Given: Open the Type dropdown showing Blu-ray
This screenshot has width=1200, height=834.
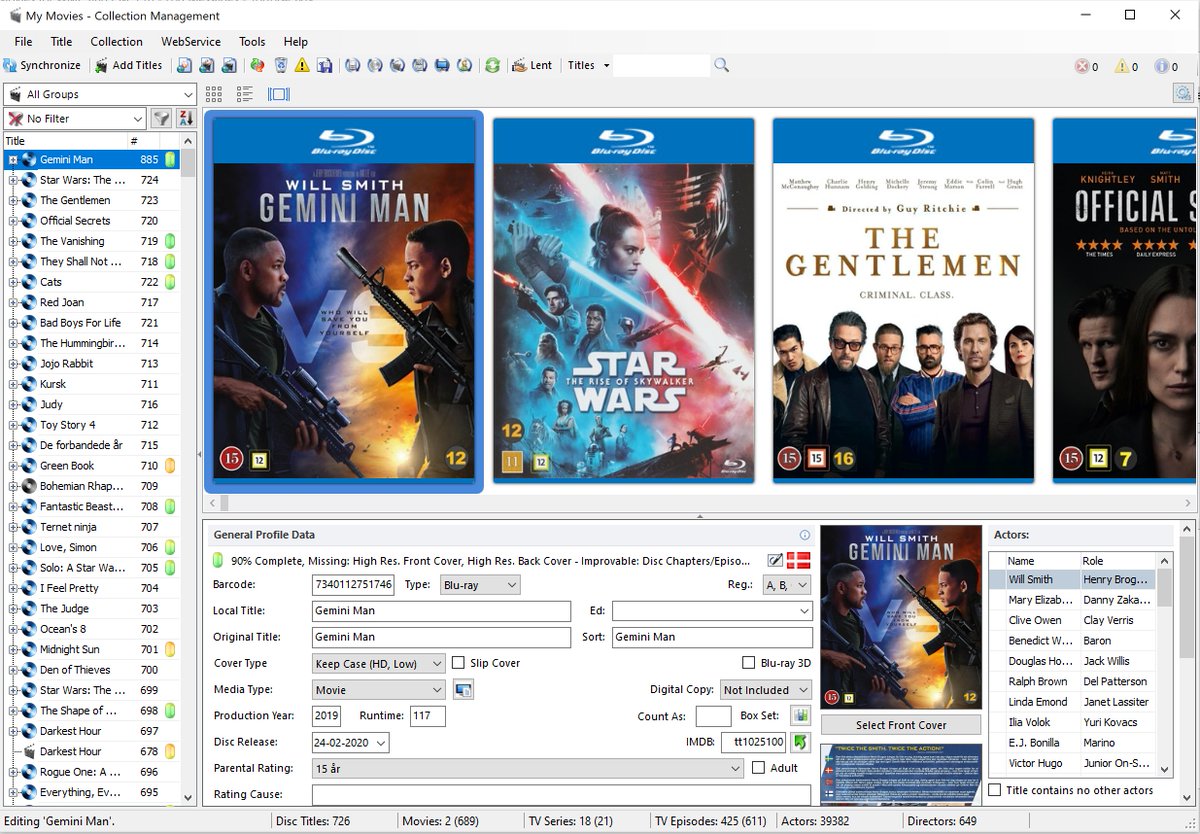Looking at the screenshot, I should [480, 584].
